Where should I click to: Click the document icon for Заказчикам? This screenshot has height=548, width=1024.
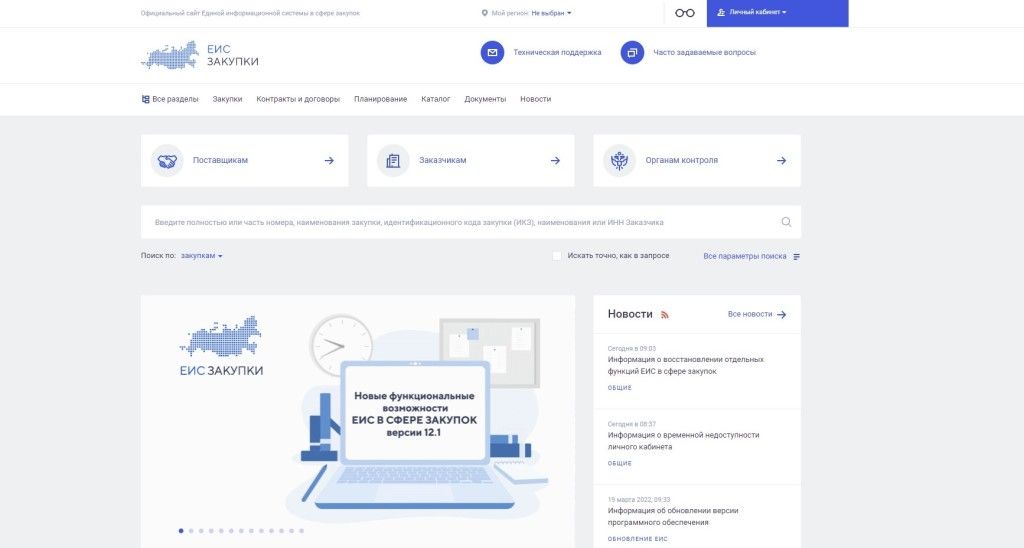click(393, 160)
